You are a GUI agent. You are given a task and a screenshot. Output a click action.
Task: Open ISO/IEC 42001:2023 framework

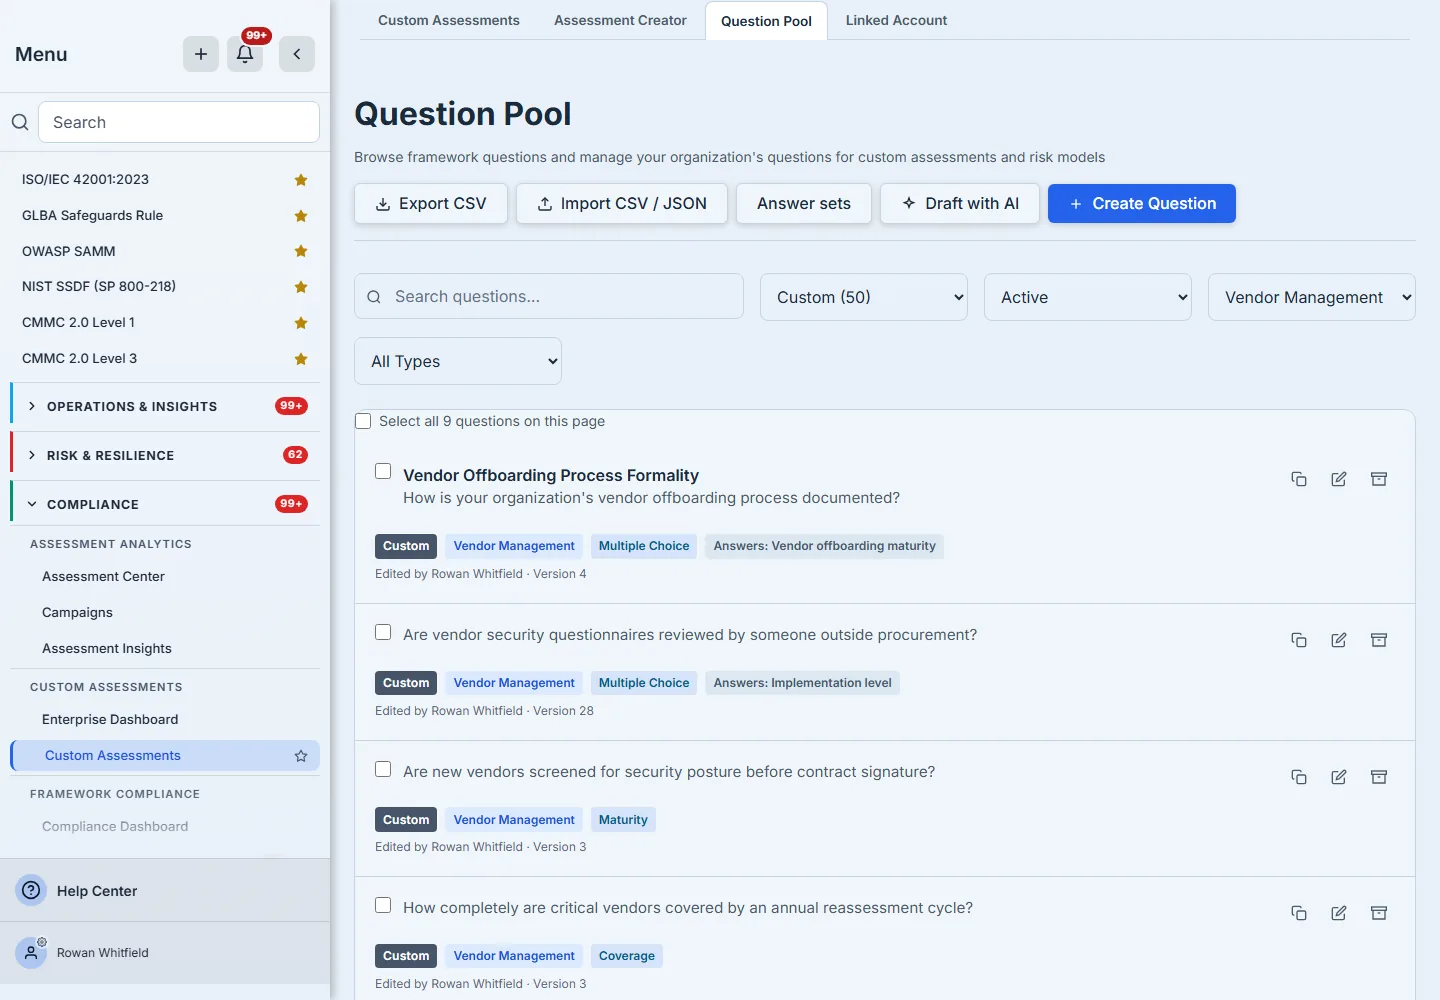[85, 180]
